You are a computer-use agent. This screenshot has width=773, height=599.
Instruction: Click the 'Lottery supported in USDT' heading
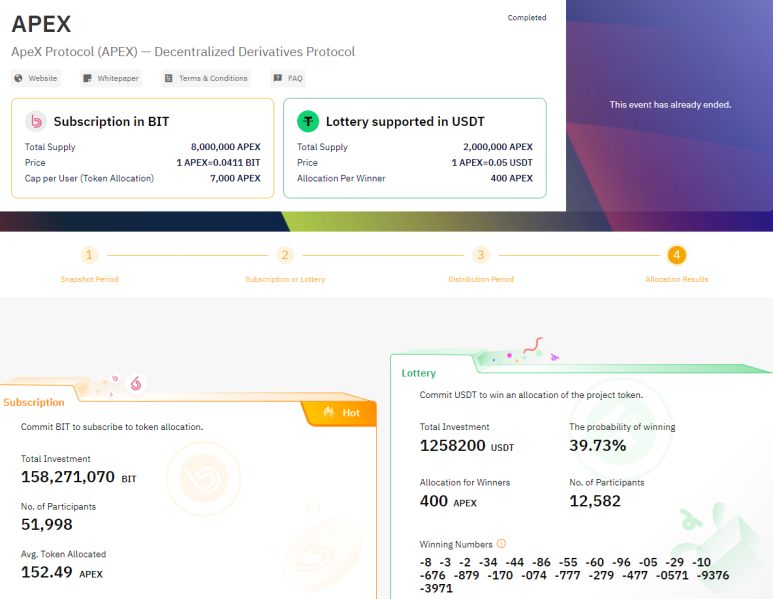pyautogui.click(x=405, y=121)
